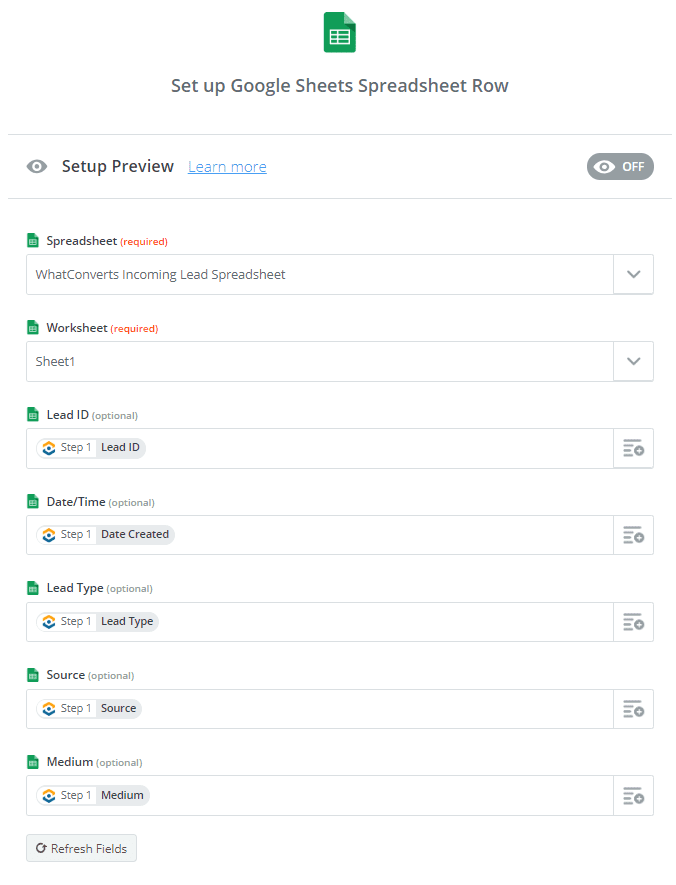Click the Refresh Fields button

[81, 848]
